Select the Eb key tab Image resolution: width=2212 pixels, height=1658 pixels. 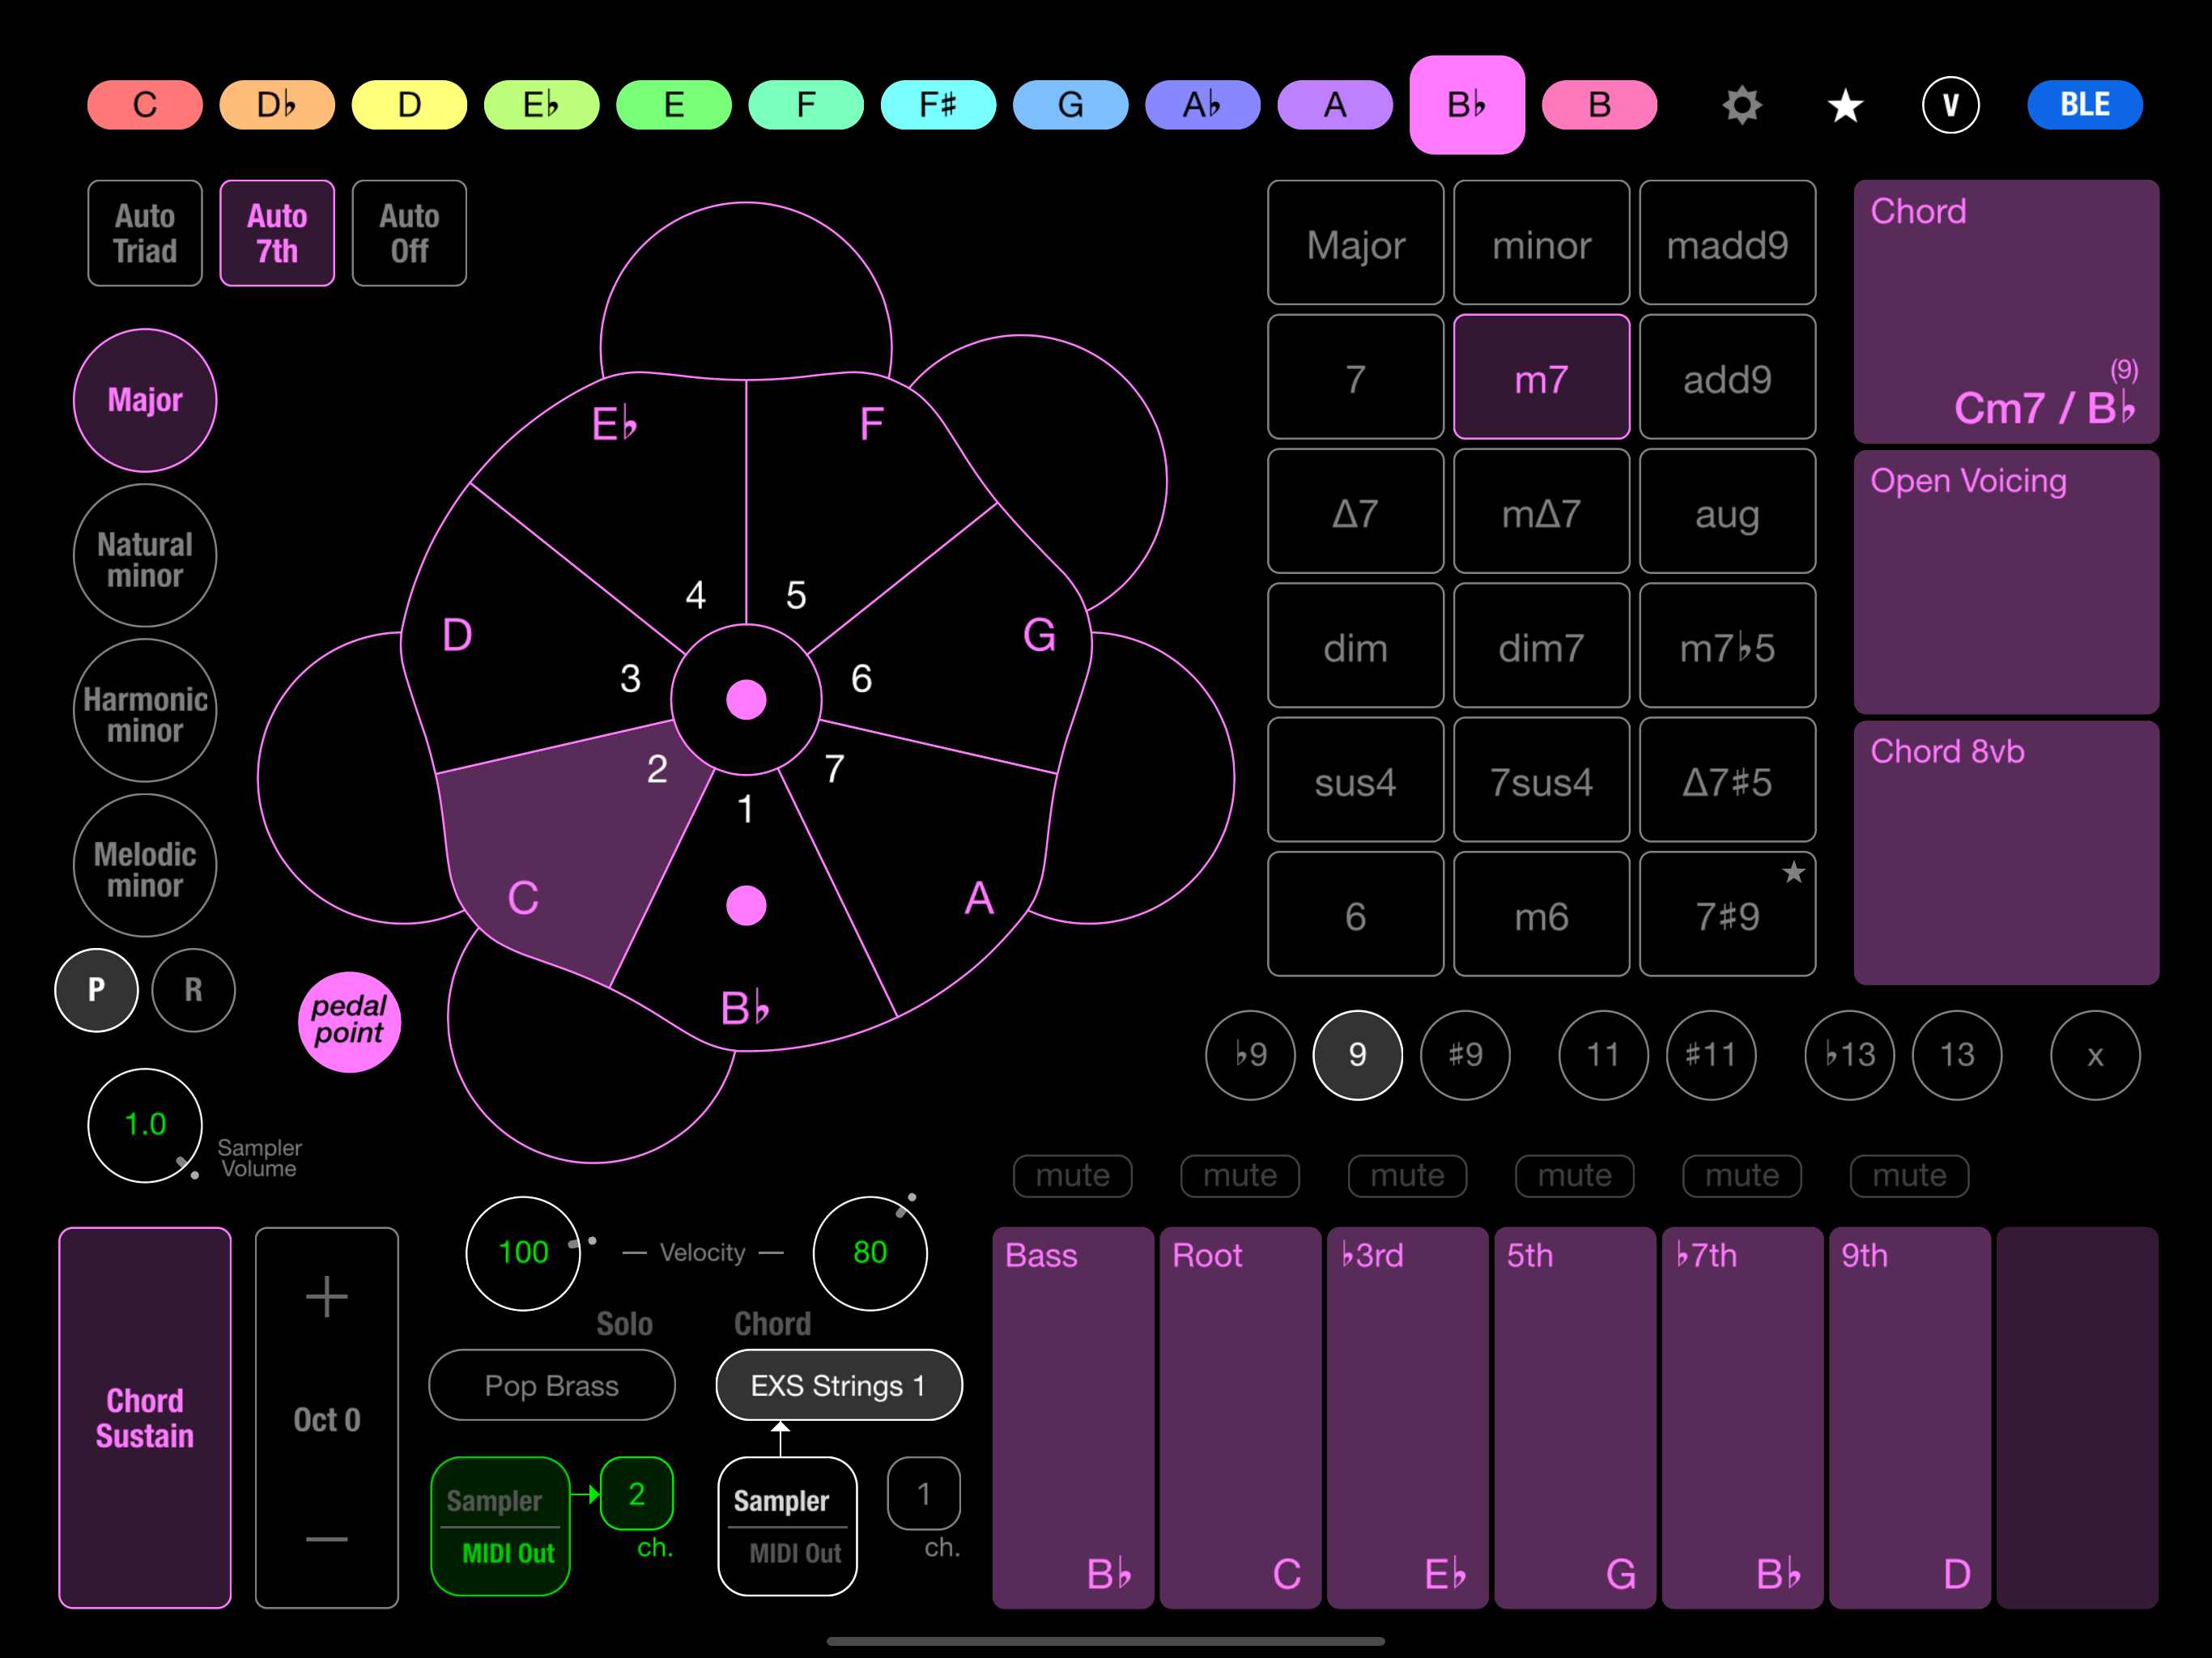[x=541, y=104]
